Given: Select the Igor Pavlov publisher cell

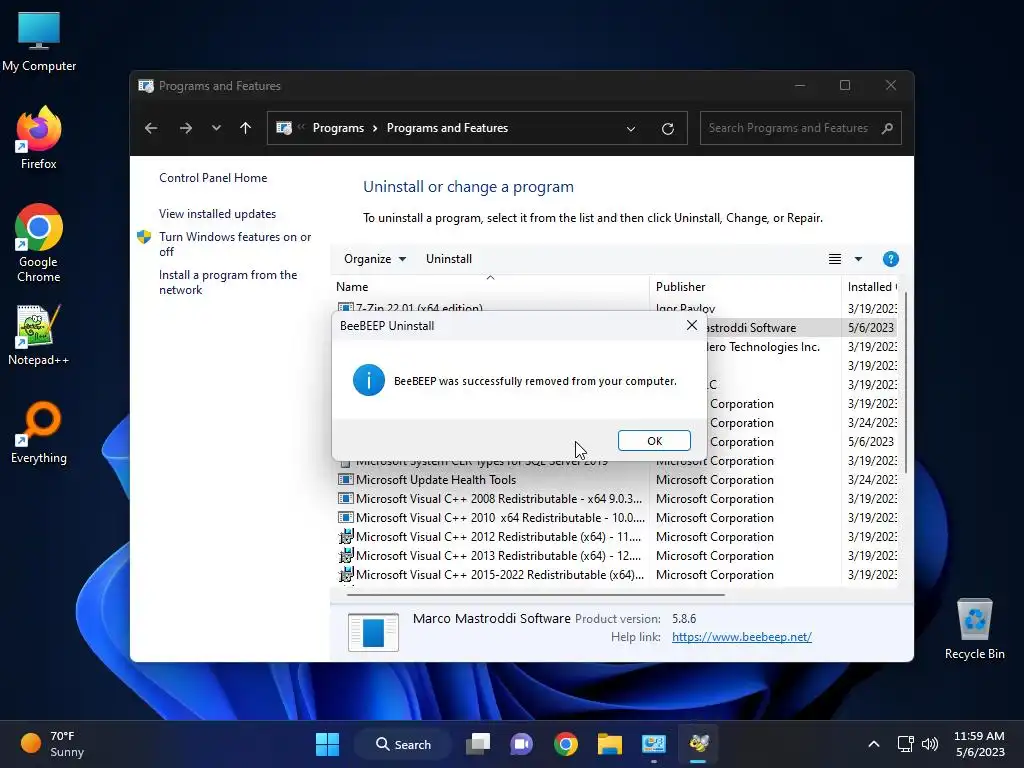Looking at the screenshot, I should click(685, 308).
